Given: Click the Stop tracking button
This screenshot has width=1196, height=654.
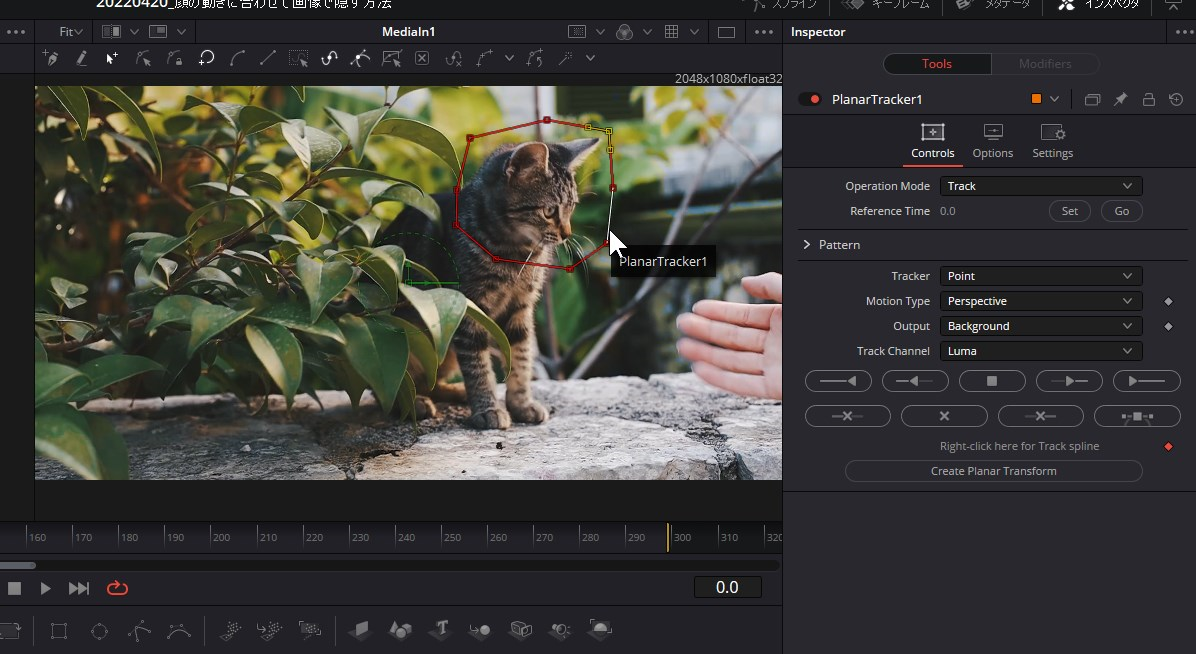Looking at the screenshot, I should click(992, 381).
